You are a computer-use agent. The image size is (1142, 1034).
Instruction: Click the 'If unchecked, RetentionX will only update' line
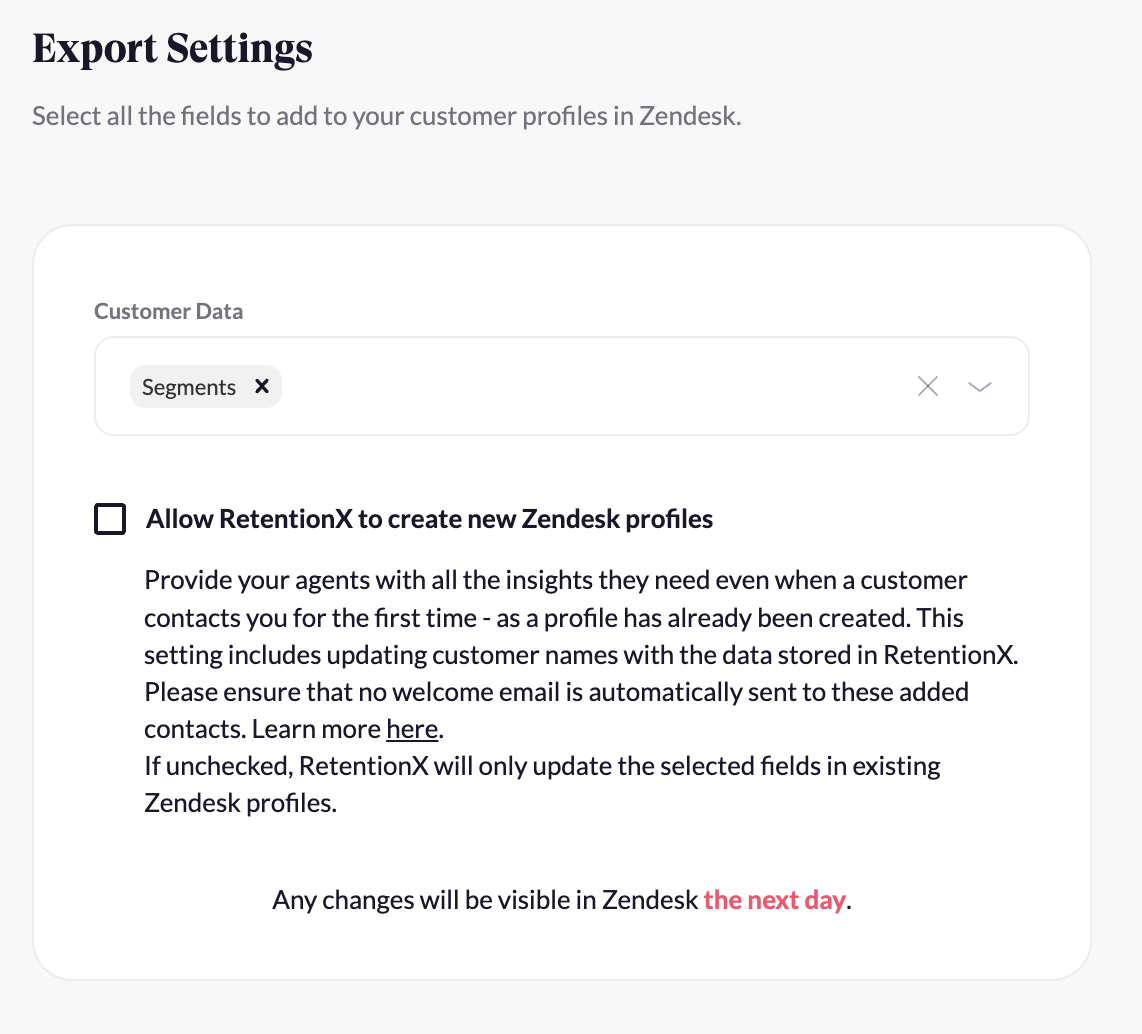coord(542,766)
